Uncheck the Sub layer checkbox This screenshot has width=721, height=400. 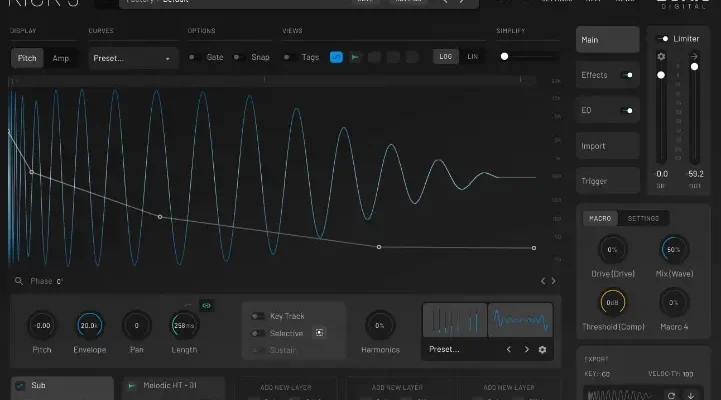21,385
